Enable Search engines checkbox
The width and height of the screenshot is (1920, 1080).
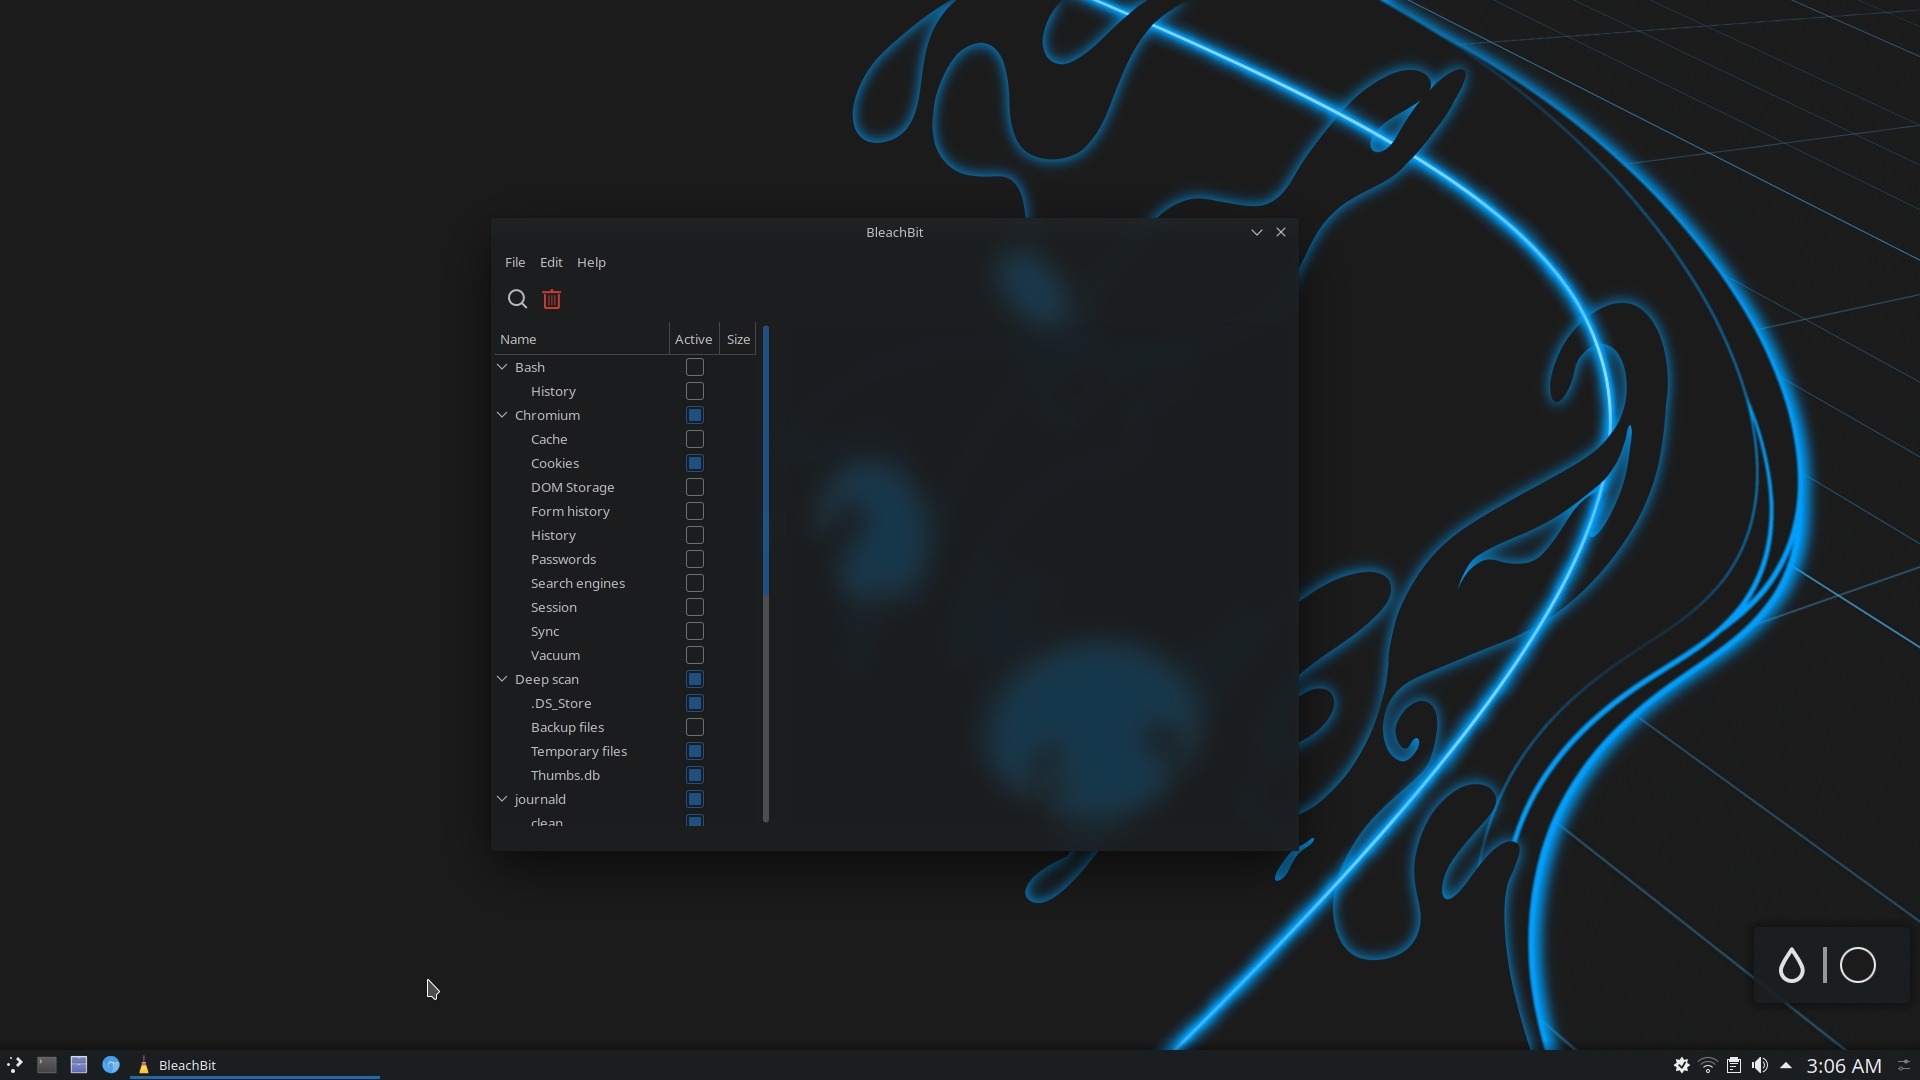tap(695, 583)
